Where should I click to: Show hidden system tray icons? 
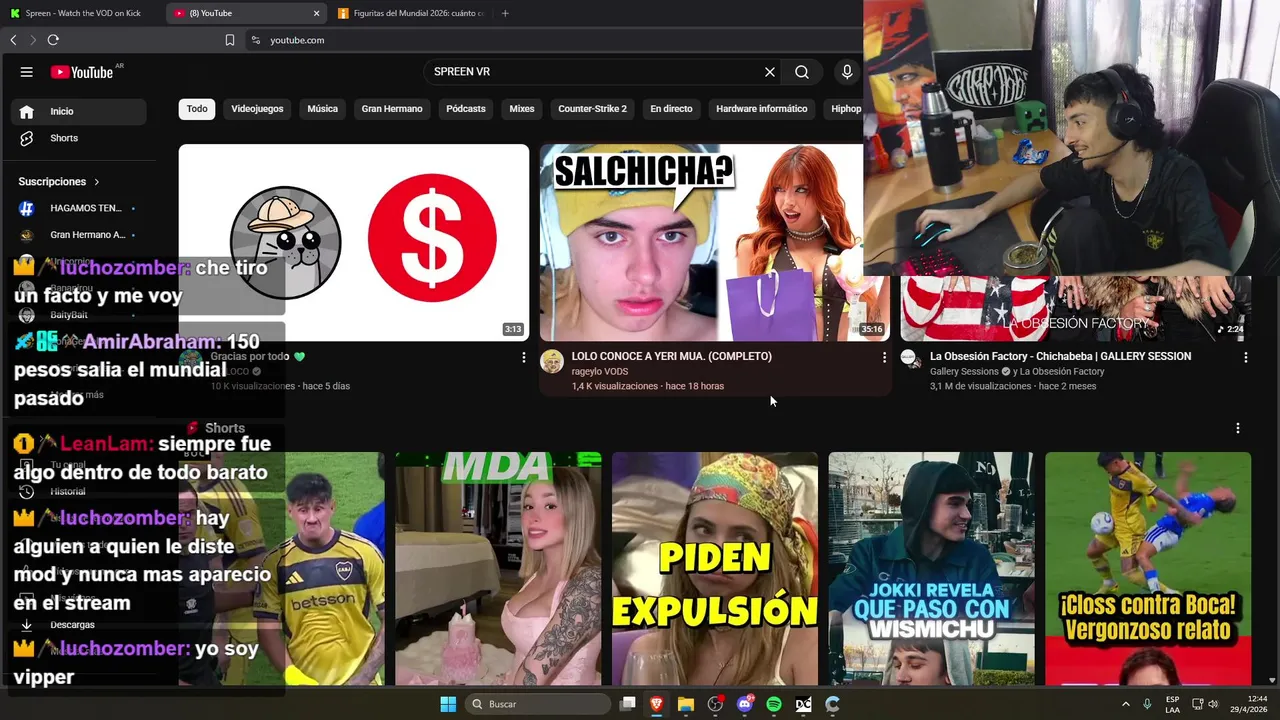click(1126, 704)
